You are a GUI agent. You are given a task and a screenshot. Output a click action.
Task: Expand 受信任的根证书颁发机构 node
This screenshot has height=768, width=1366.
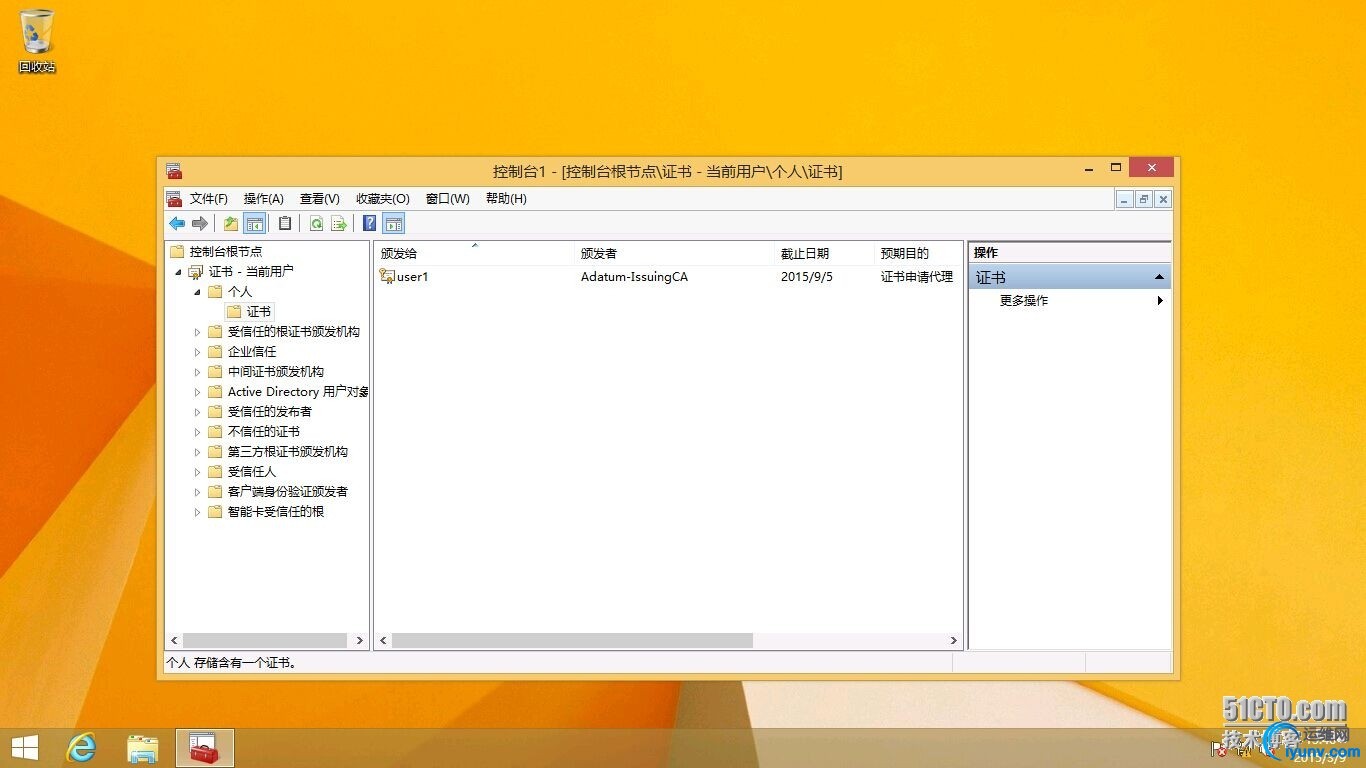point(198,332)
